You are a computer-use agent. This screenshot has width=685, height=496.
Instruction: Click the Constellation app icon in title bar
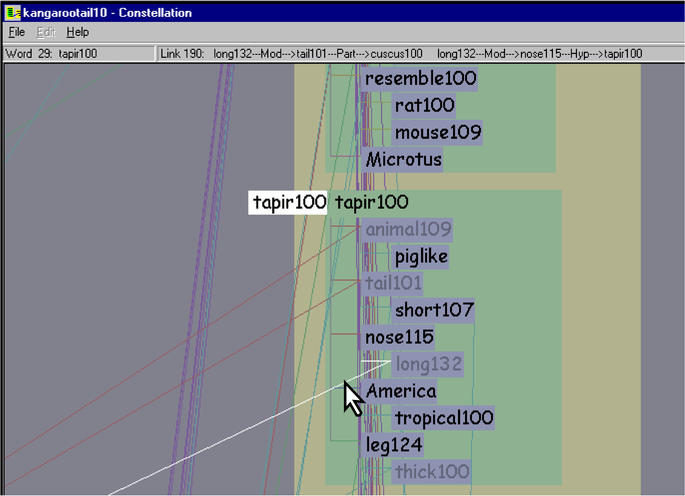click(x=11, y=13)
